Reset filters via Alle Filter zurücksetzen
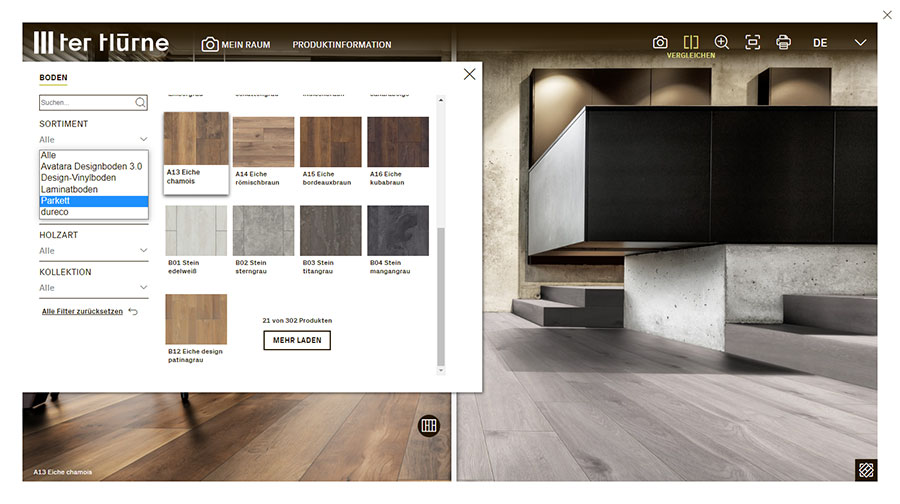 click(x=82, y=311)
